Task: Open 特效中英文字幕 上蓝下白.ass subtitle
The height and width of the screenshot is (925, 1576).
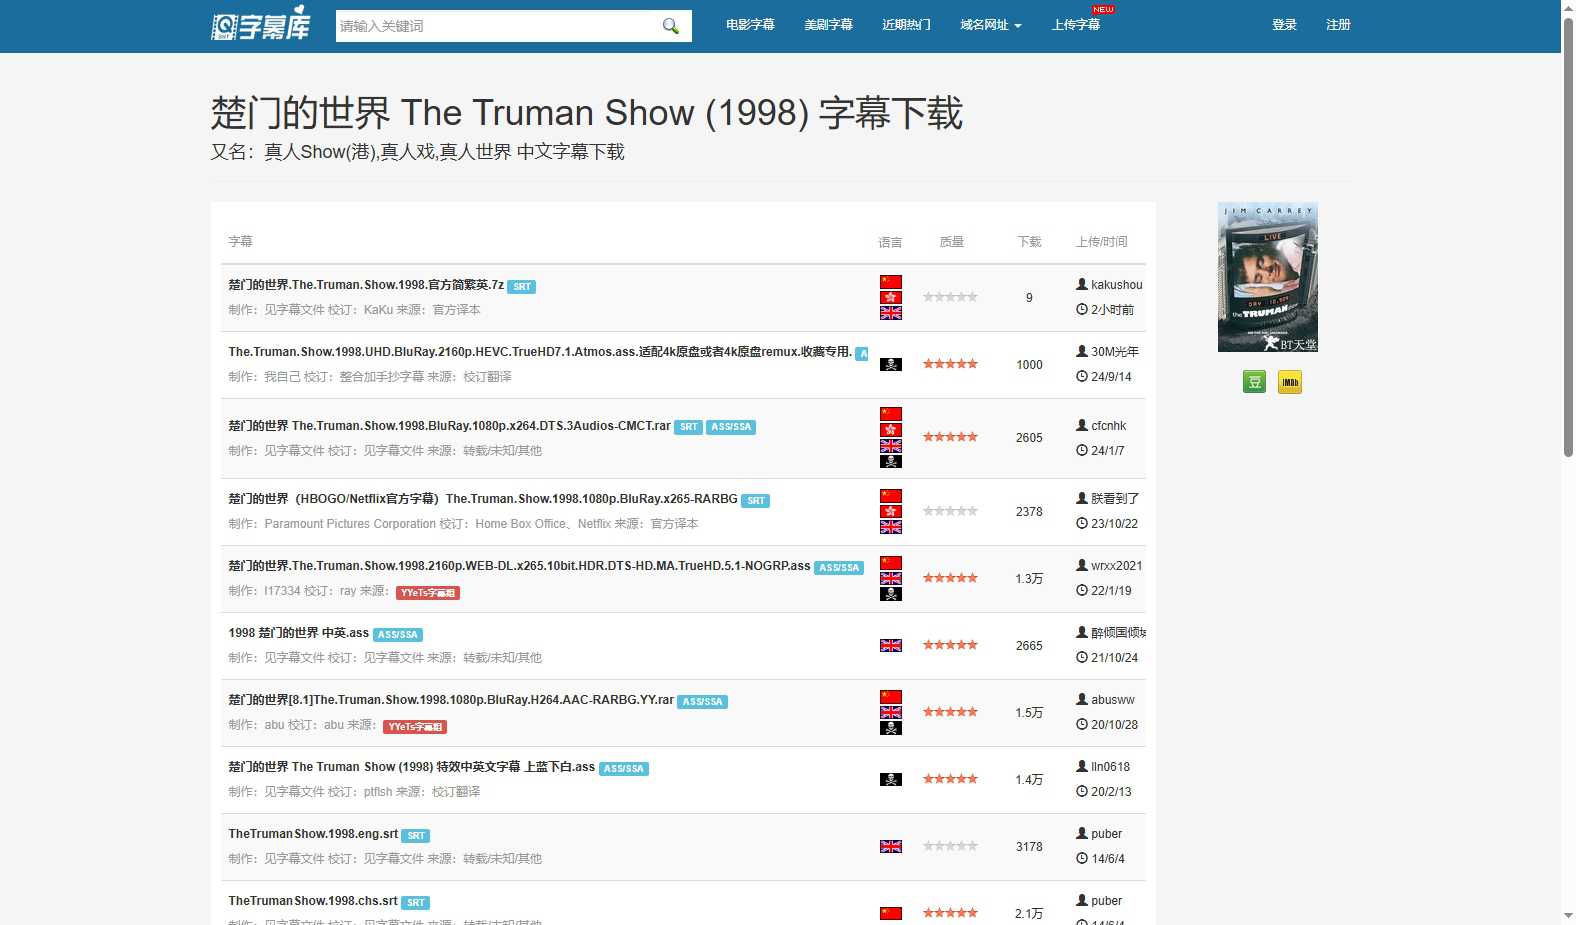Action: point(411,767)
